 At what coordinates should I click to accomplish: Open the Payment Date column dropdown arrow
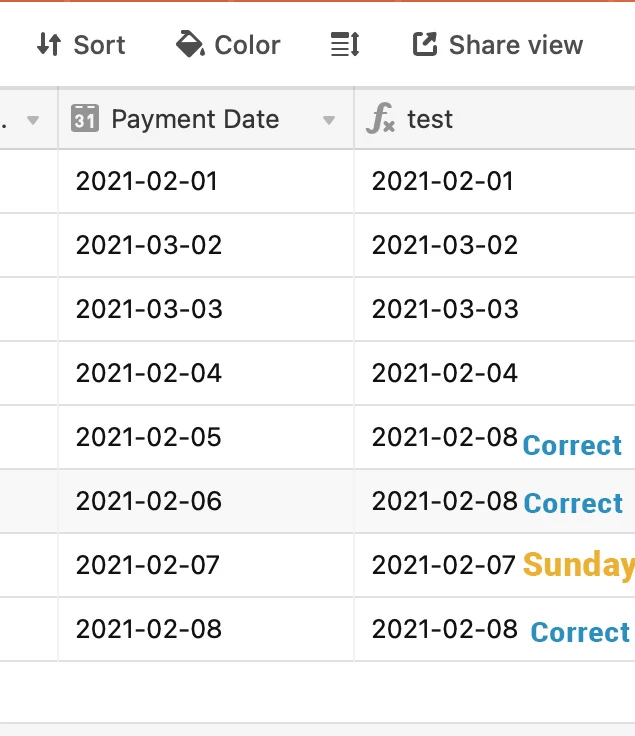click(329, 120)
